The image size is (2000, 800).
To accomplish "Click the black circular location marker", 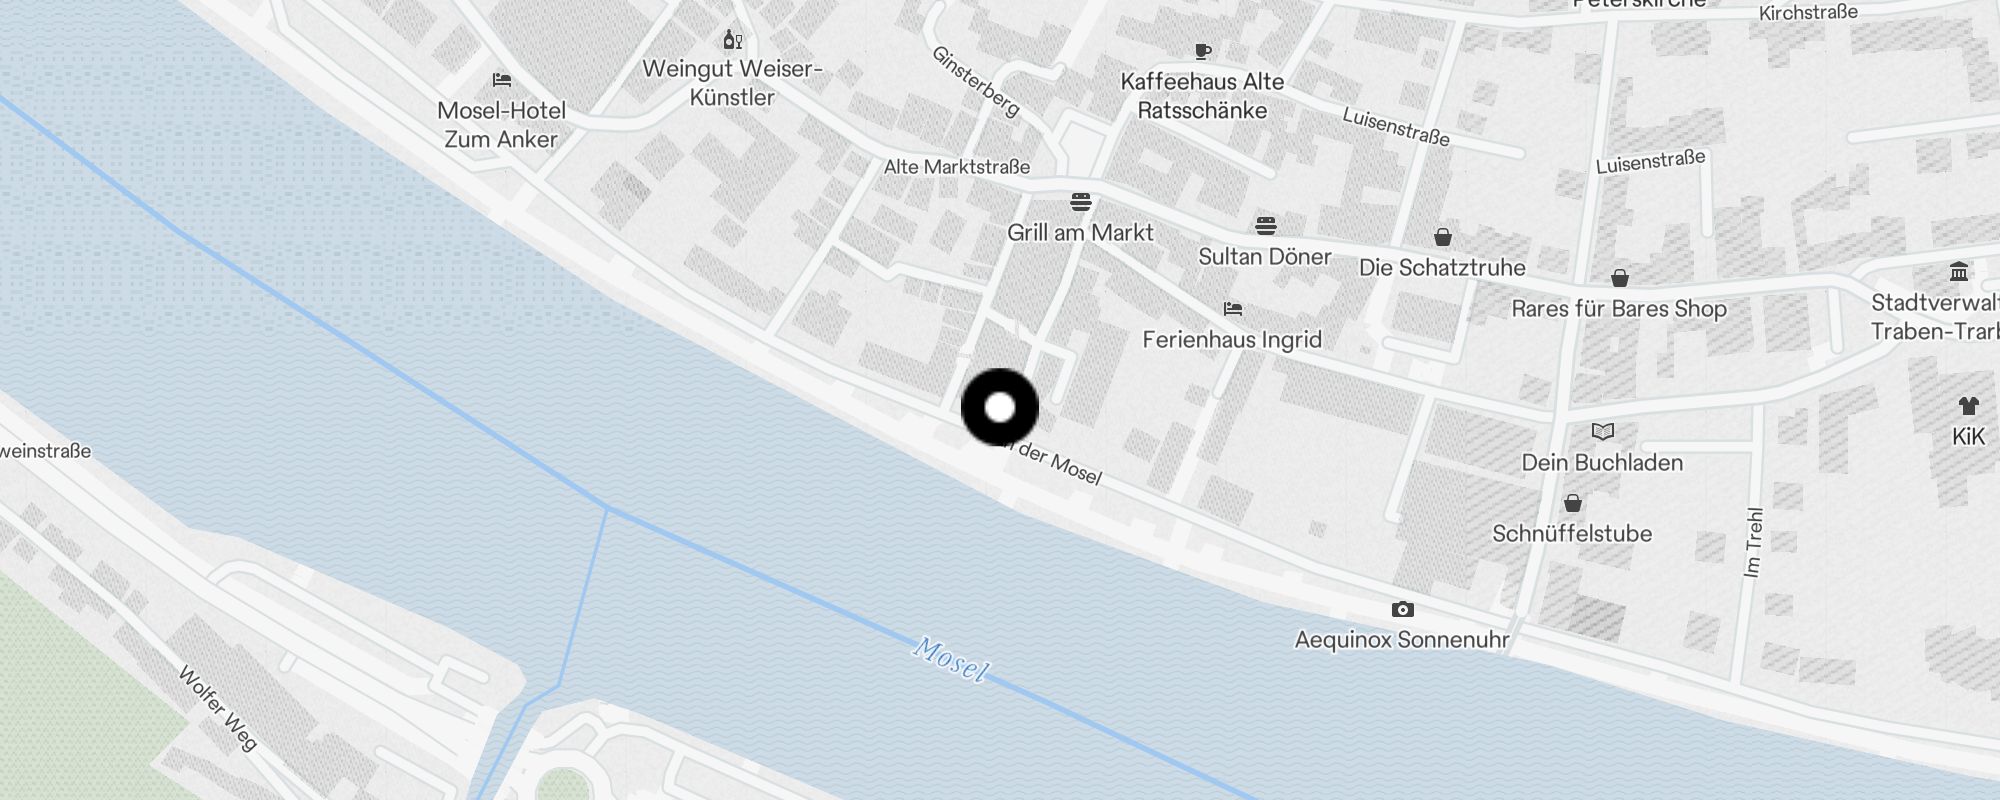I will click(1000, 407).
